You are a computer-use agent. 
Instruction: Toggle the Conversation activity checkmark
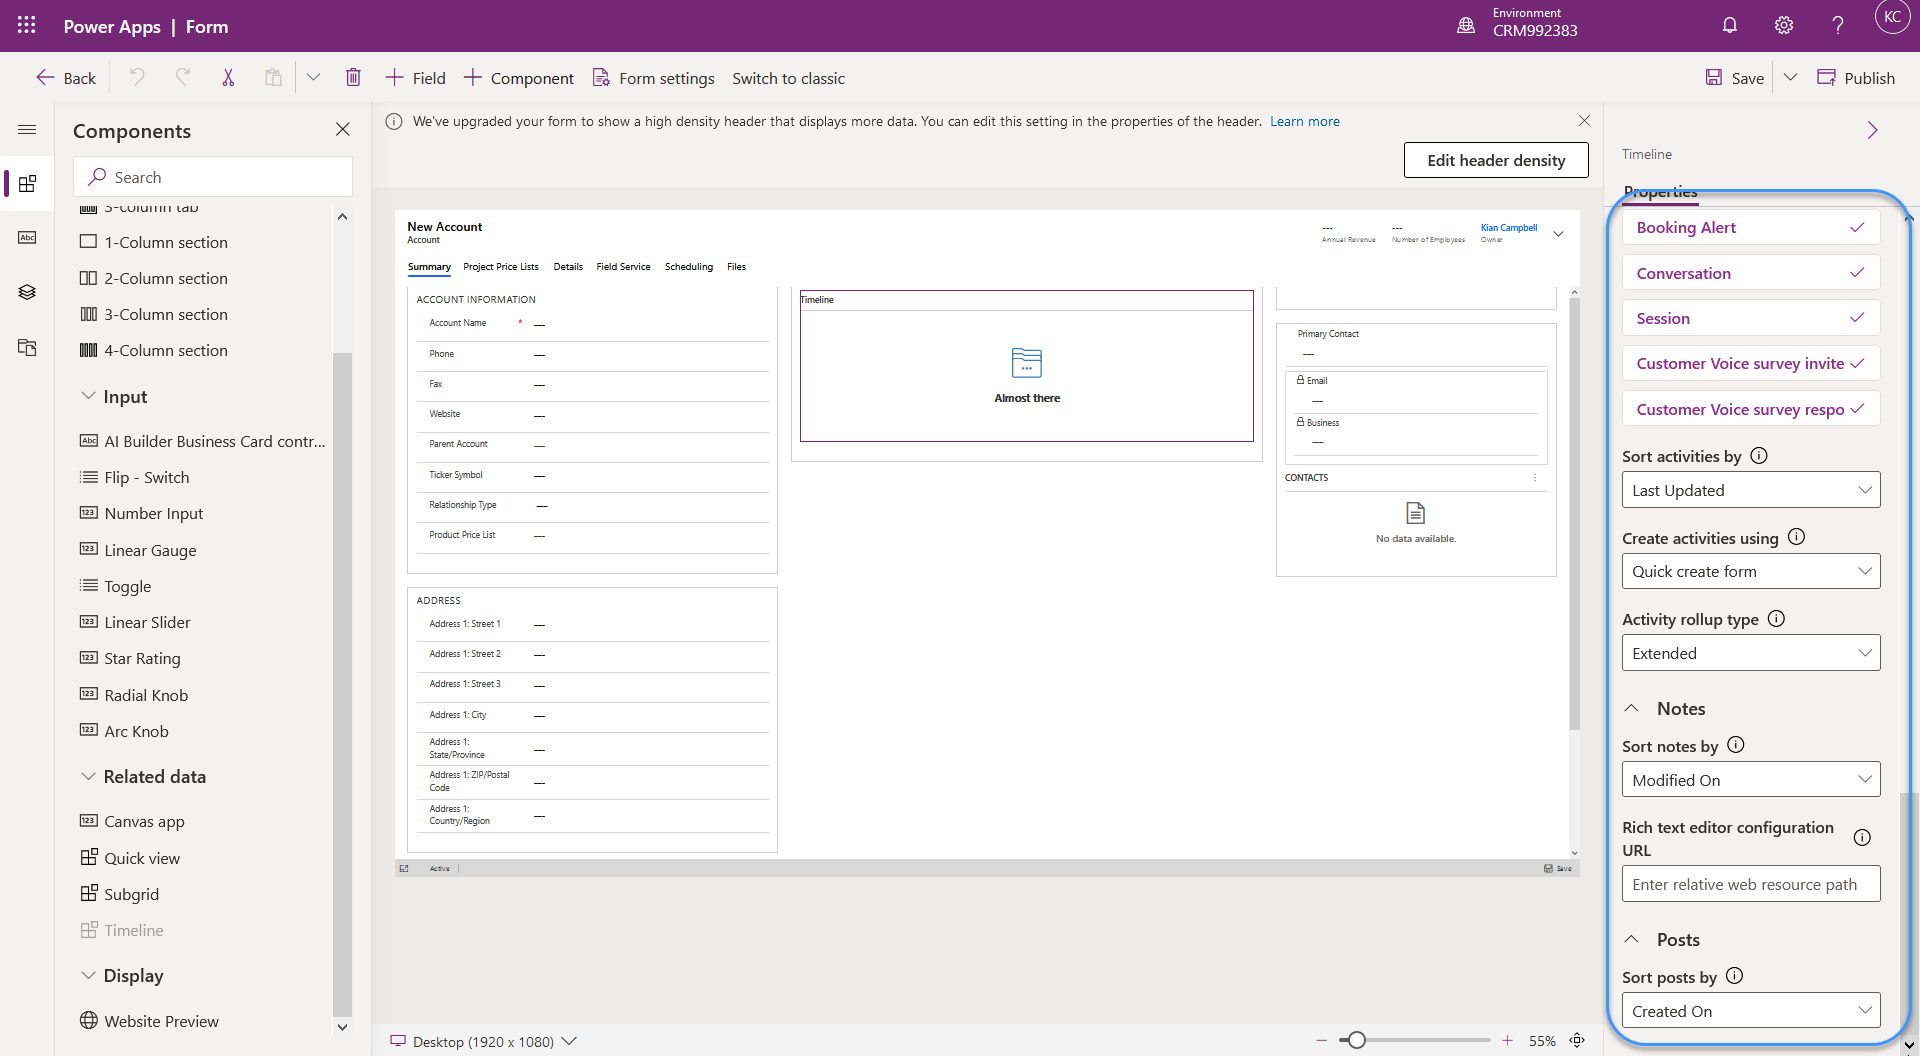coord(1857,273)
